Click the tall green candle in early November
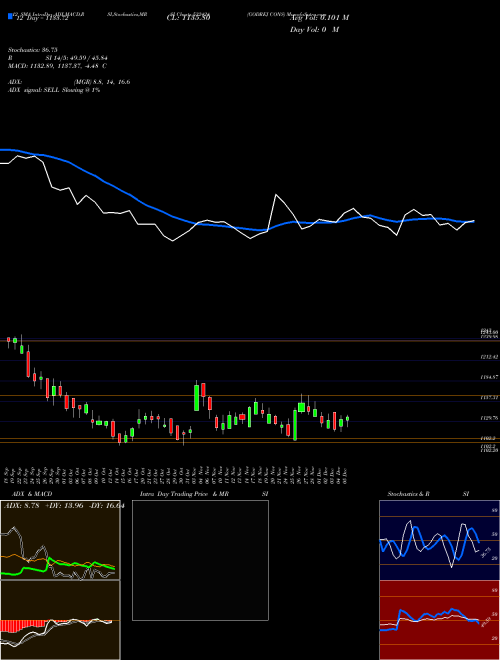 (197, 398)
